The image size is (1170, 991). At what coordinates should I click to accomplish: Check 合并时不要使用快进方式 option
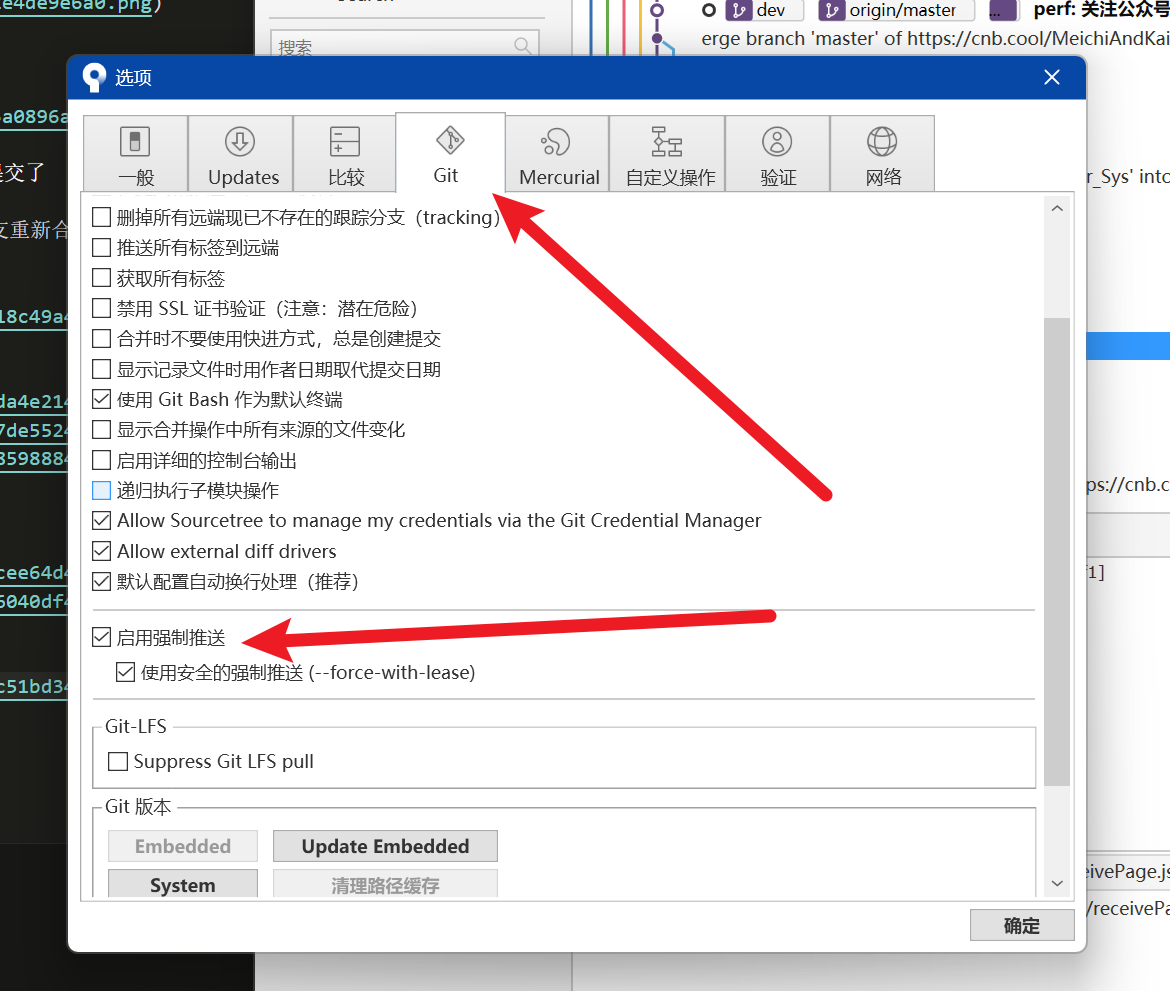[101, 339]
